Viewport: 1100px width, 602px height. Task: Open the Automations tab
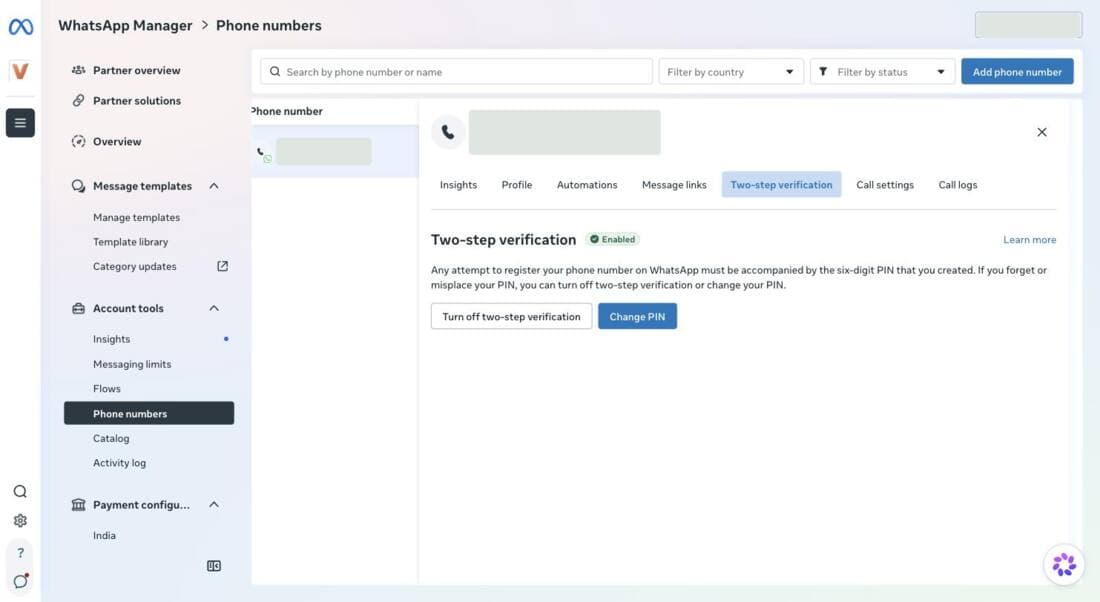click(587, 185)
